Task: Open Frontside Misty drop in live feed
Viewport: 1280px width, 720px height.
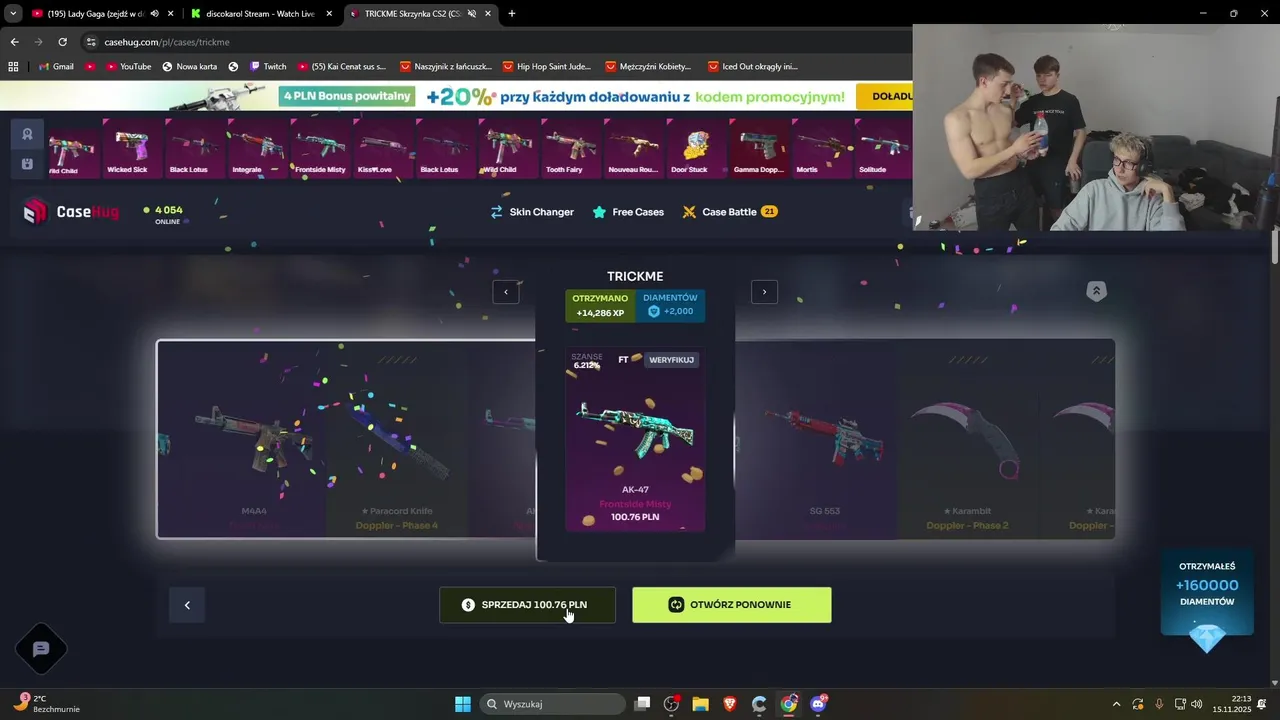Action: [x=320, y=149]
